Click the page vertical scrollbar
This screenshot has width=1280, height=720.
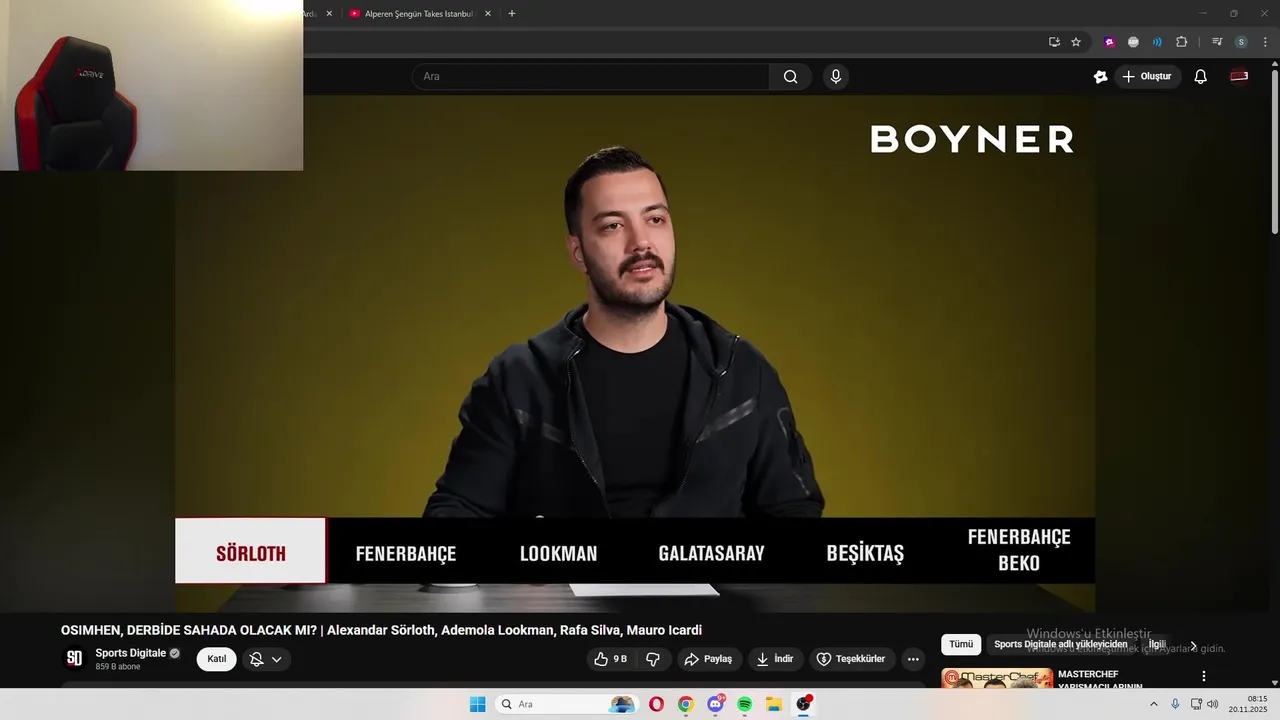click(x=1274, y=150)
